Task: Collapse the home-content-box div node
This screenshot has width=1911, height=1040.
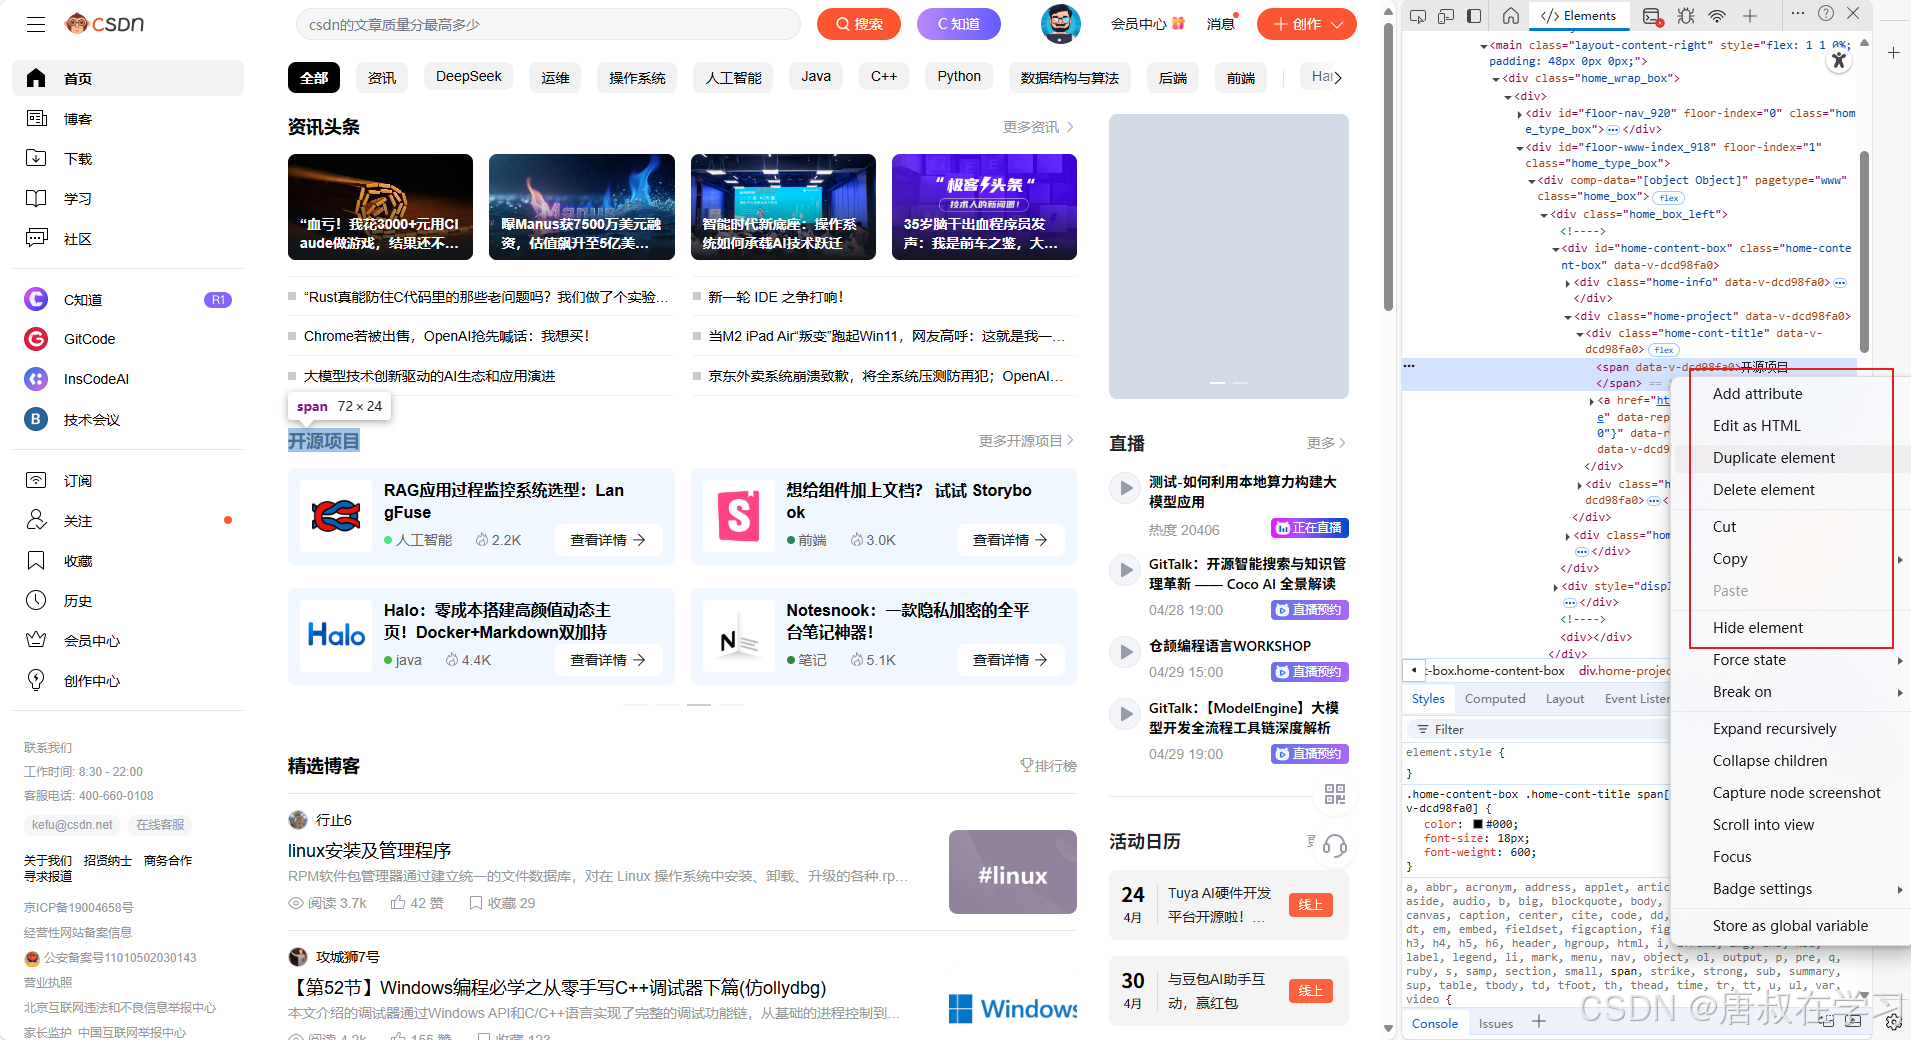Action: [1556, 249]
